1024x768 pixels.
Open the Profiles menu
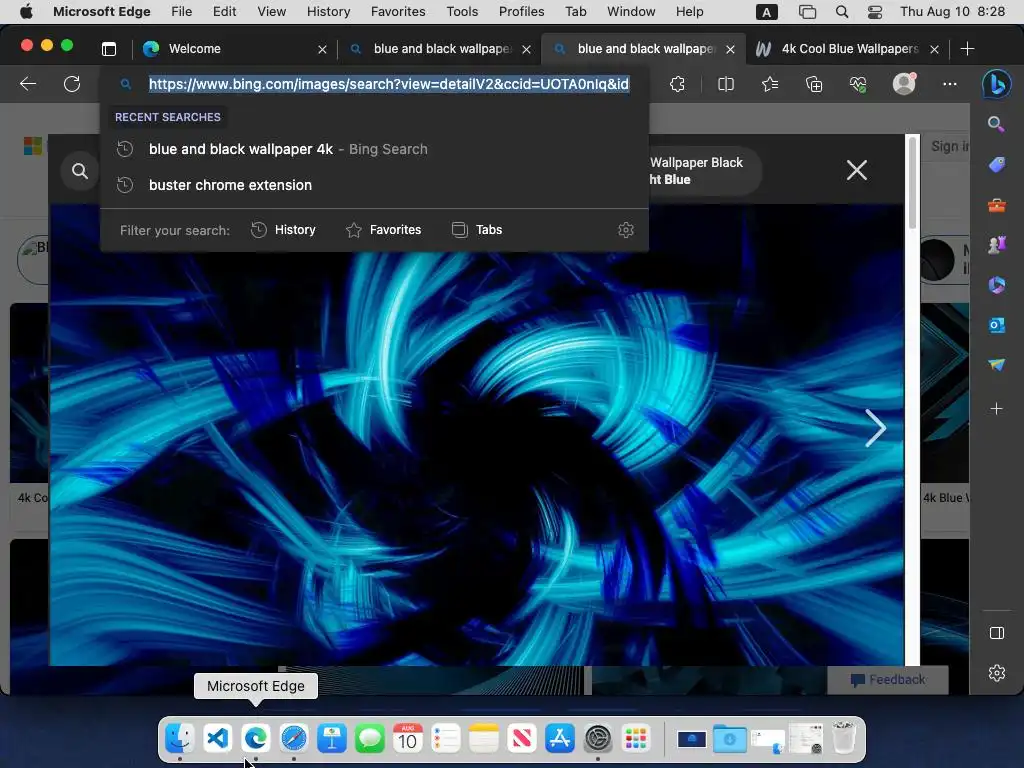[x=522, y=12]
